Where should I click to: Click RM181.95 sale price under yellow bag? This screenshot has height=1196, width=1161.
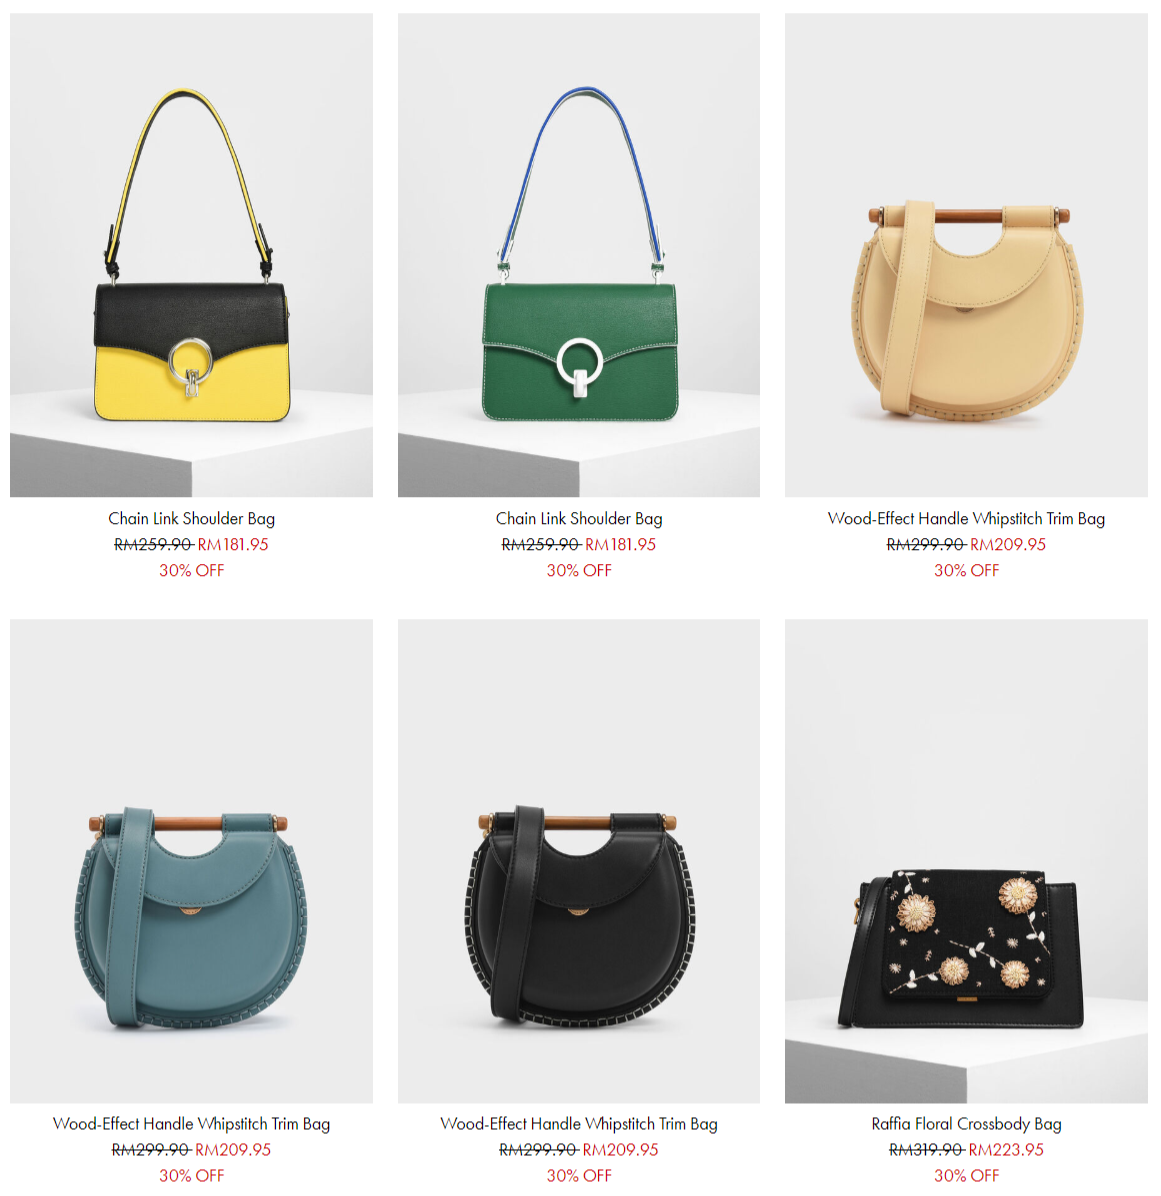pos(233,545)
